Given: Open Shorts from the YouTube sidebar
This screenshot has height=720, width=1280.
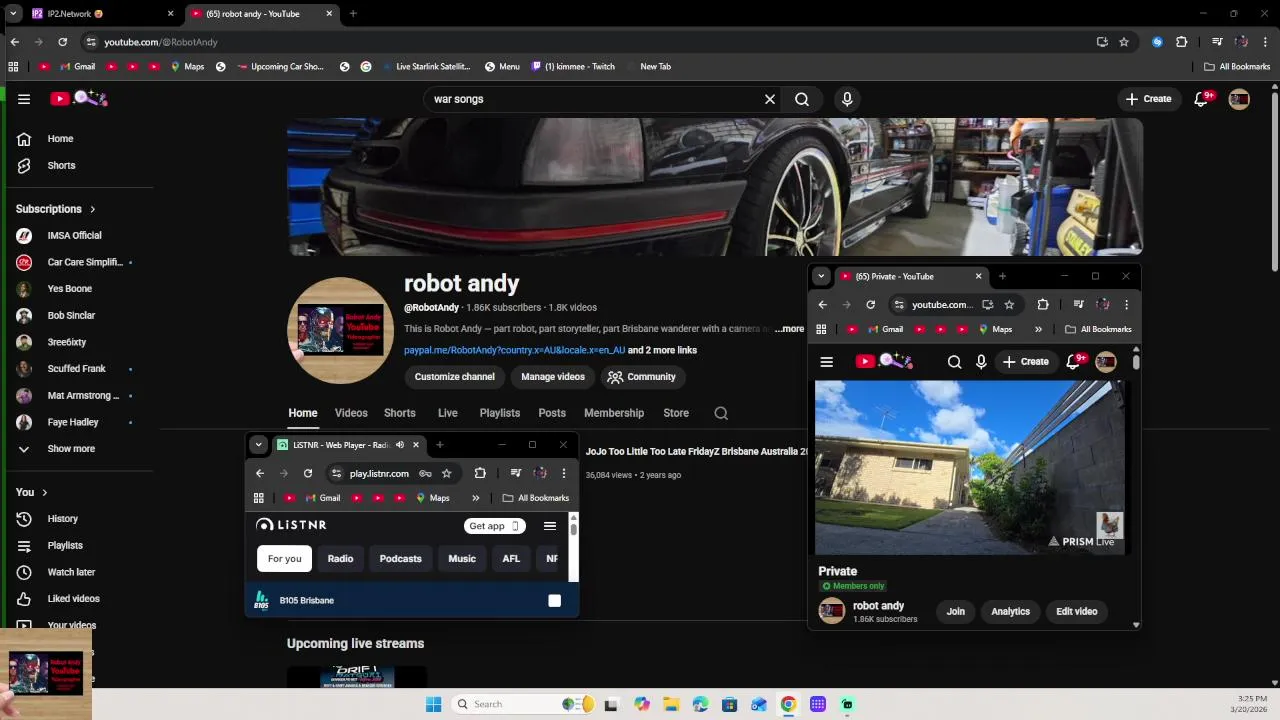Looking at the screenshot, I should [x=61, y=165].
